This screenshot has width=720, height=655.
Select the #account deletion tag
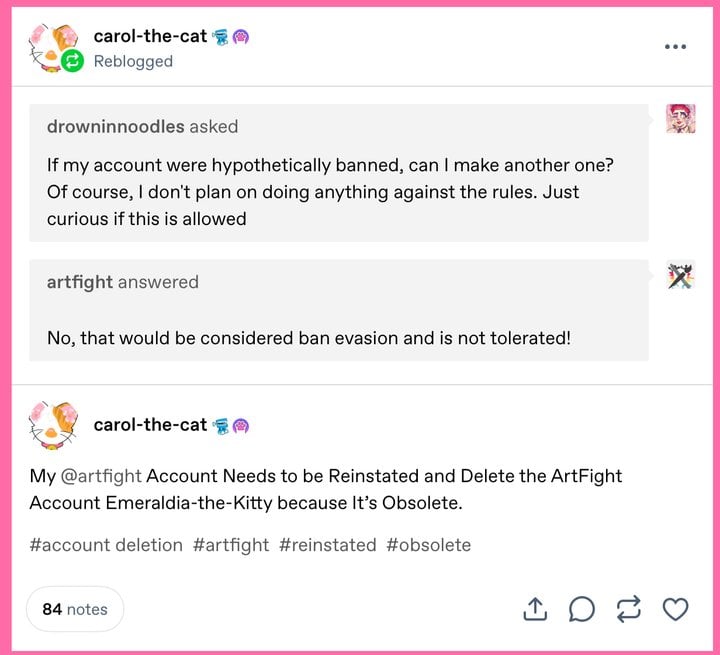(106, 545)
